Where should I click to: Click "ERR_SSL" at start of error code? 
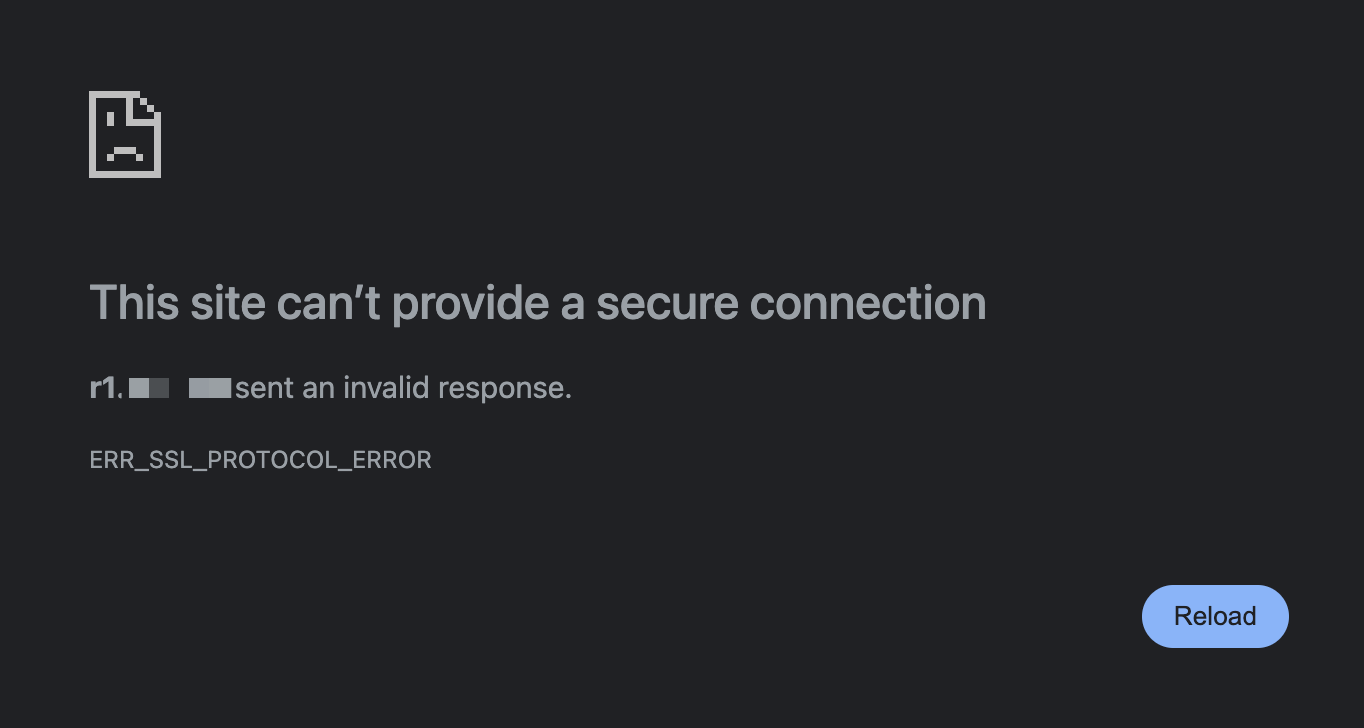click(x=143, y=460)
